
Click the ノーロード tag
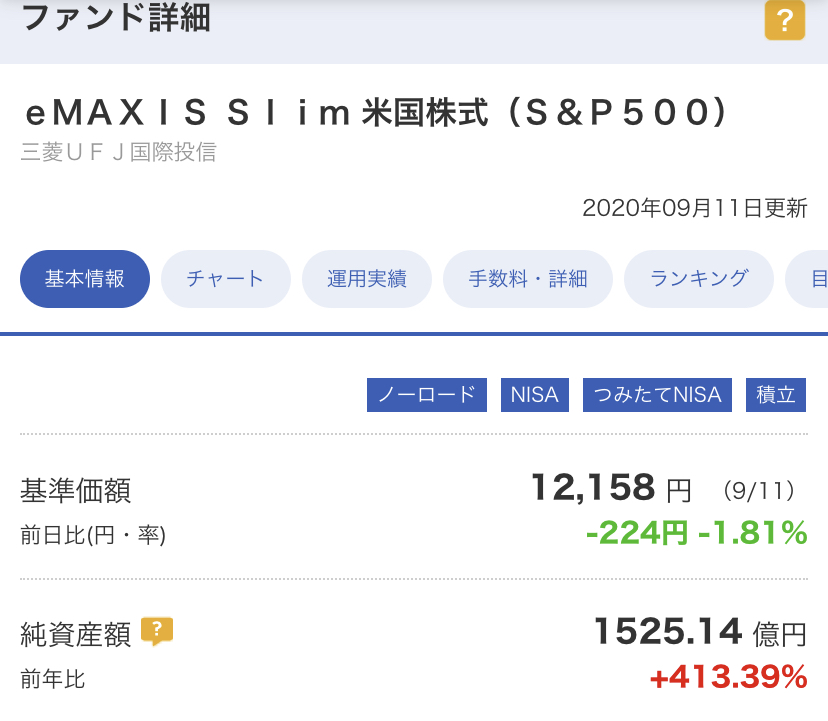tap(427, 395)
